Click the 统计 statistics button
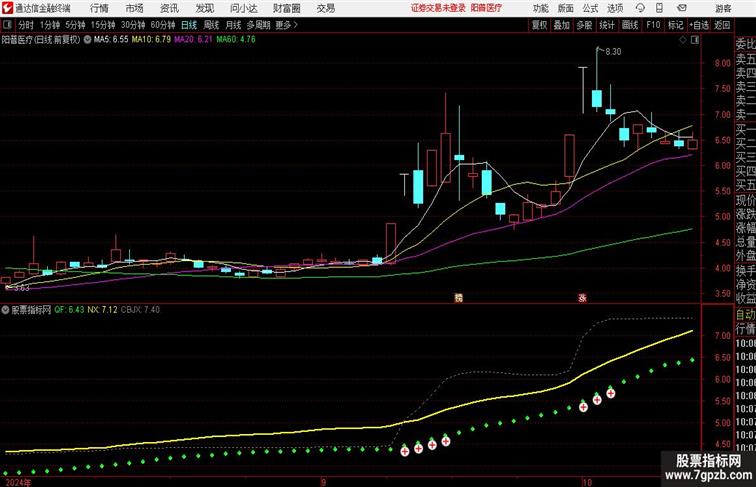Viewport: 756px width, 487px height. click(x=607, y=25)
